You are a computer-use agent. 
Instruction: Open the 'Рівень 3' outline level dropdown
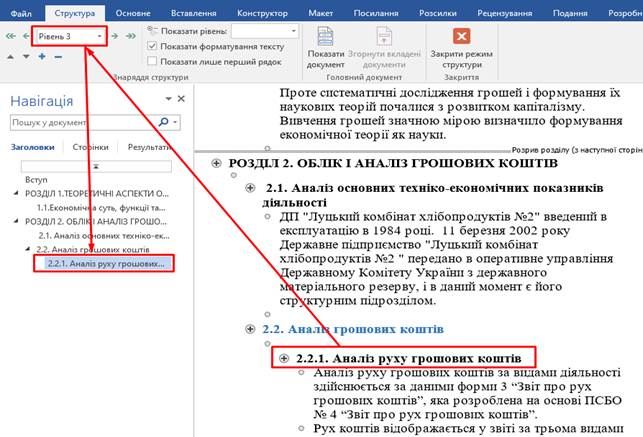(101, 36)
